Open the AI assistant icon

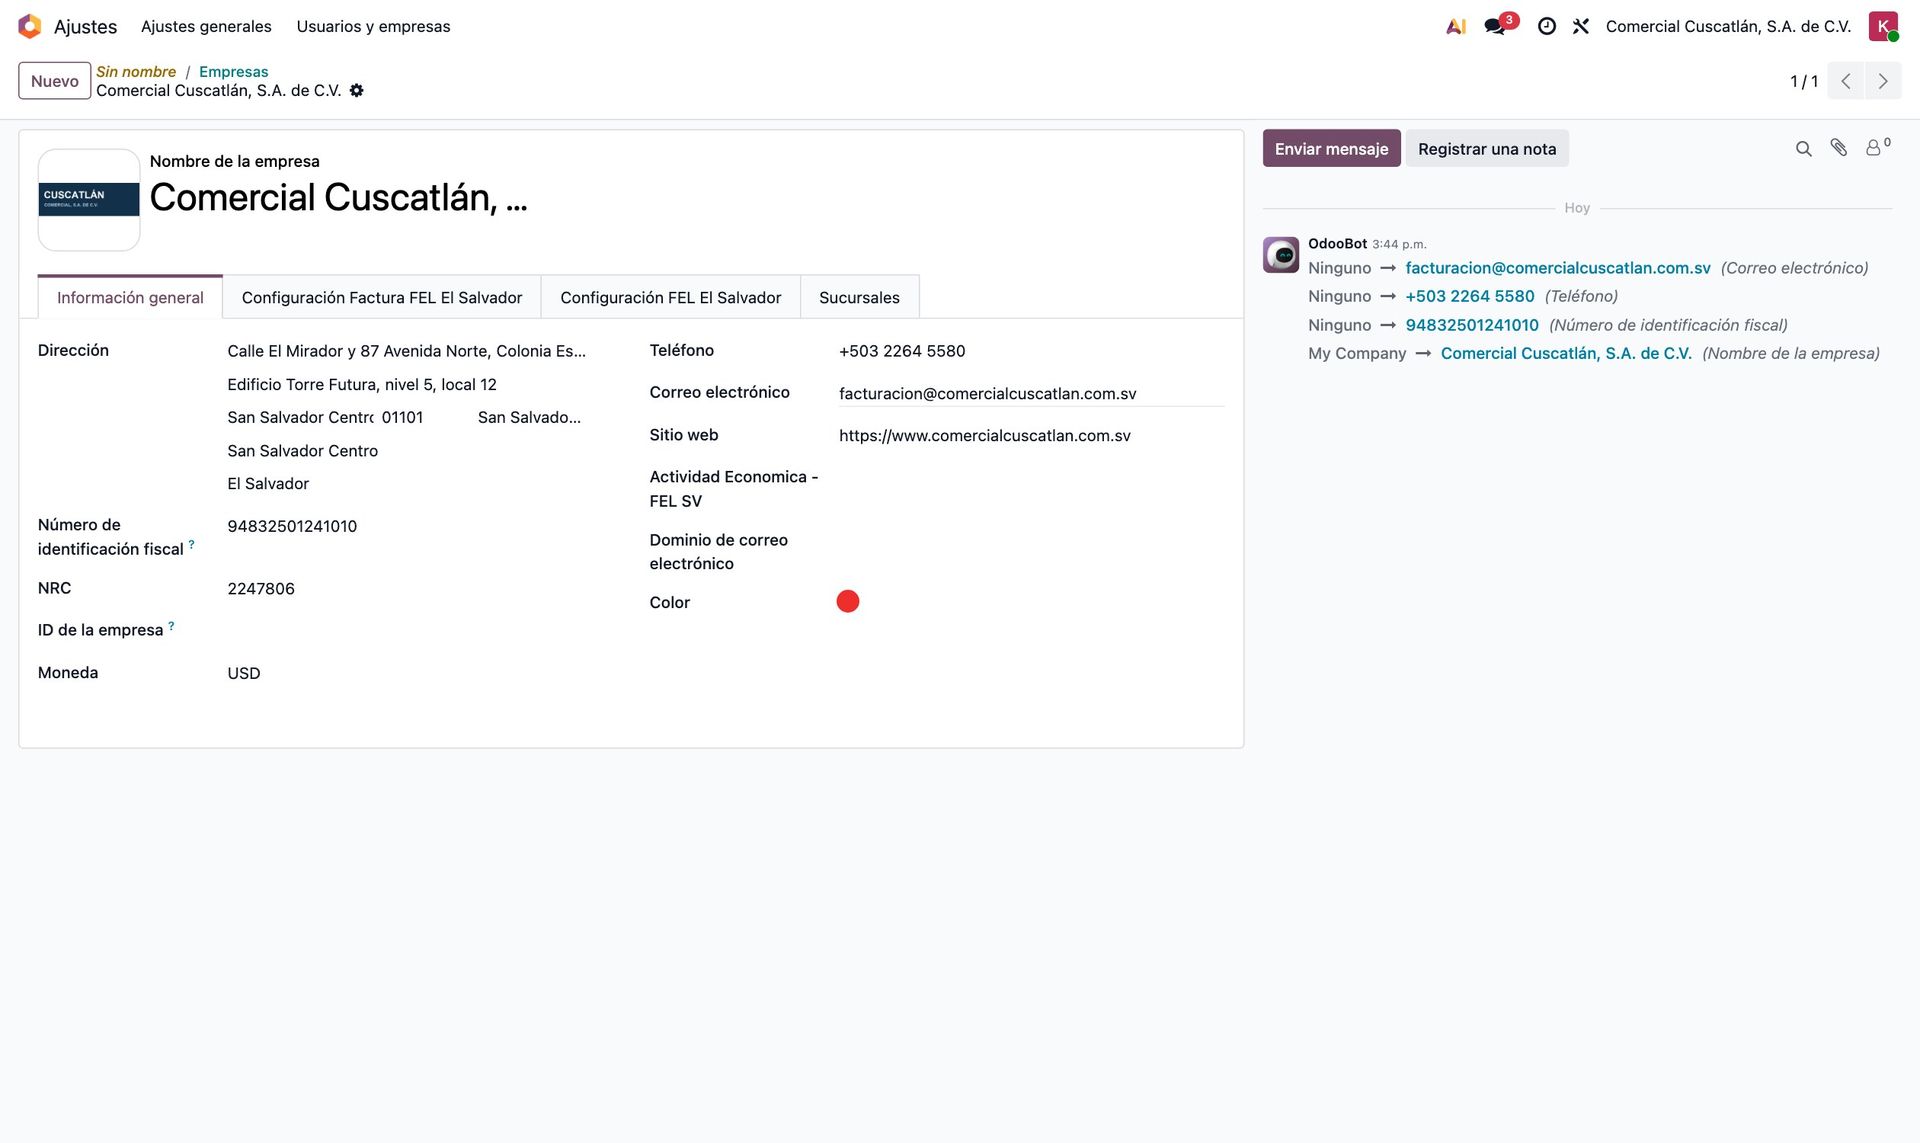[x=1456, y=26]
